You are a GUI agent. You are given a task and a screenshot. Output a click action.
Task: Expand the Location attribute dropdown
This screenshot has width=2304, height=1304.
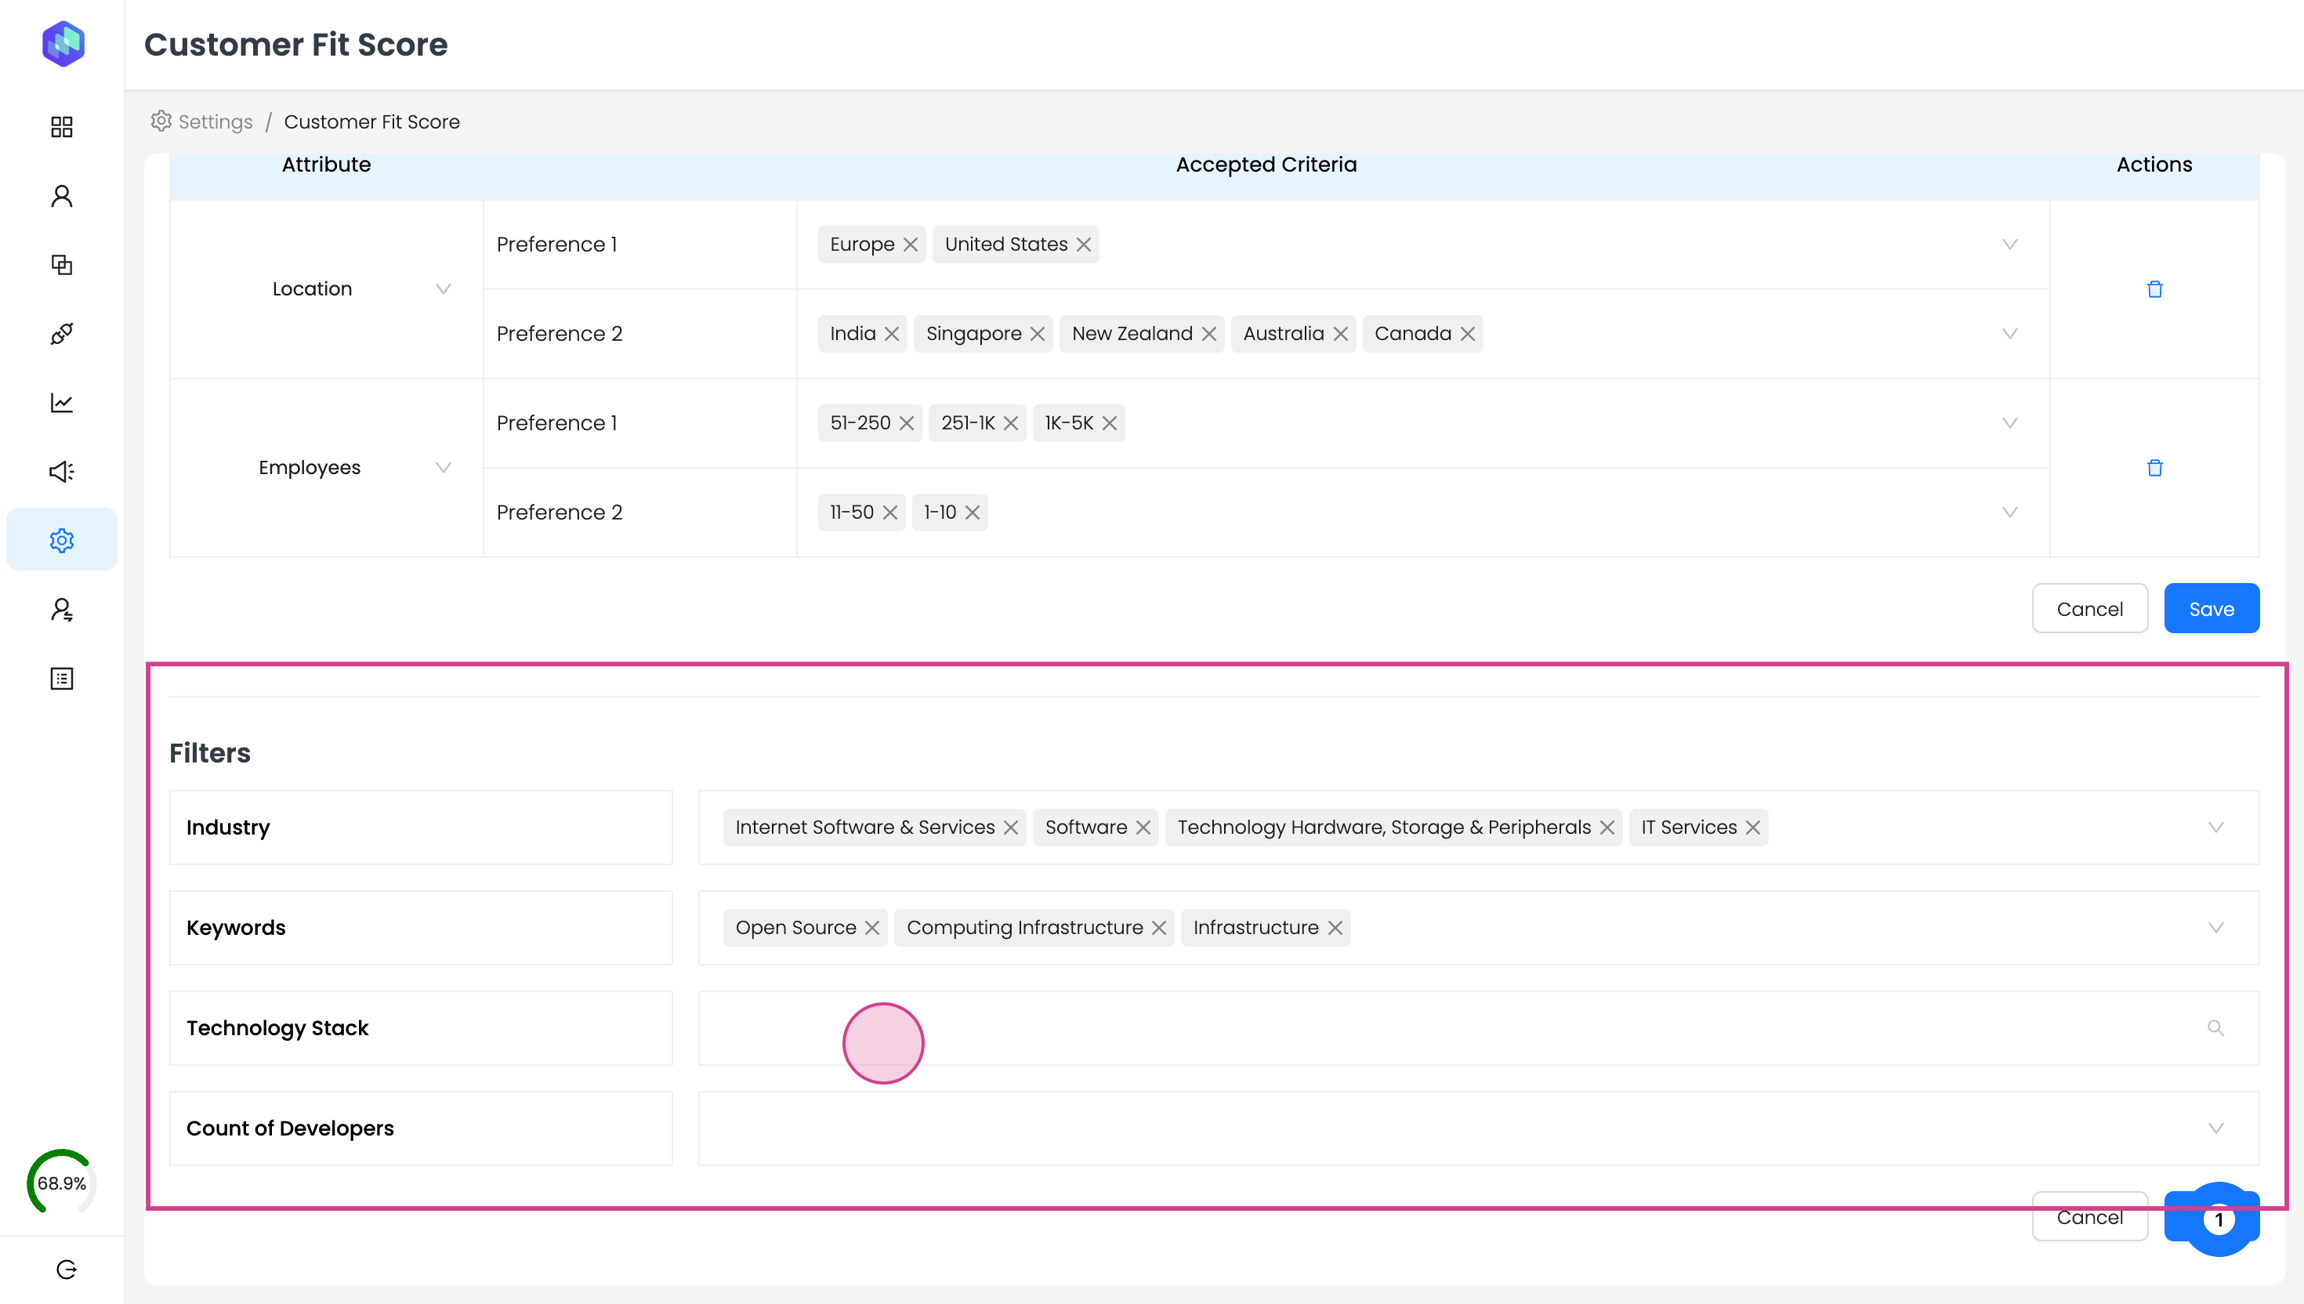[x=443, y=289]
